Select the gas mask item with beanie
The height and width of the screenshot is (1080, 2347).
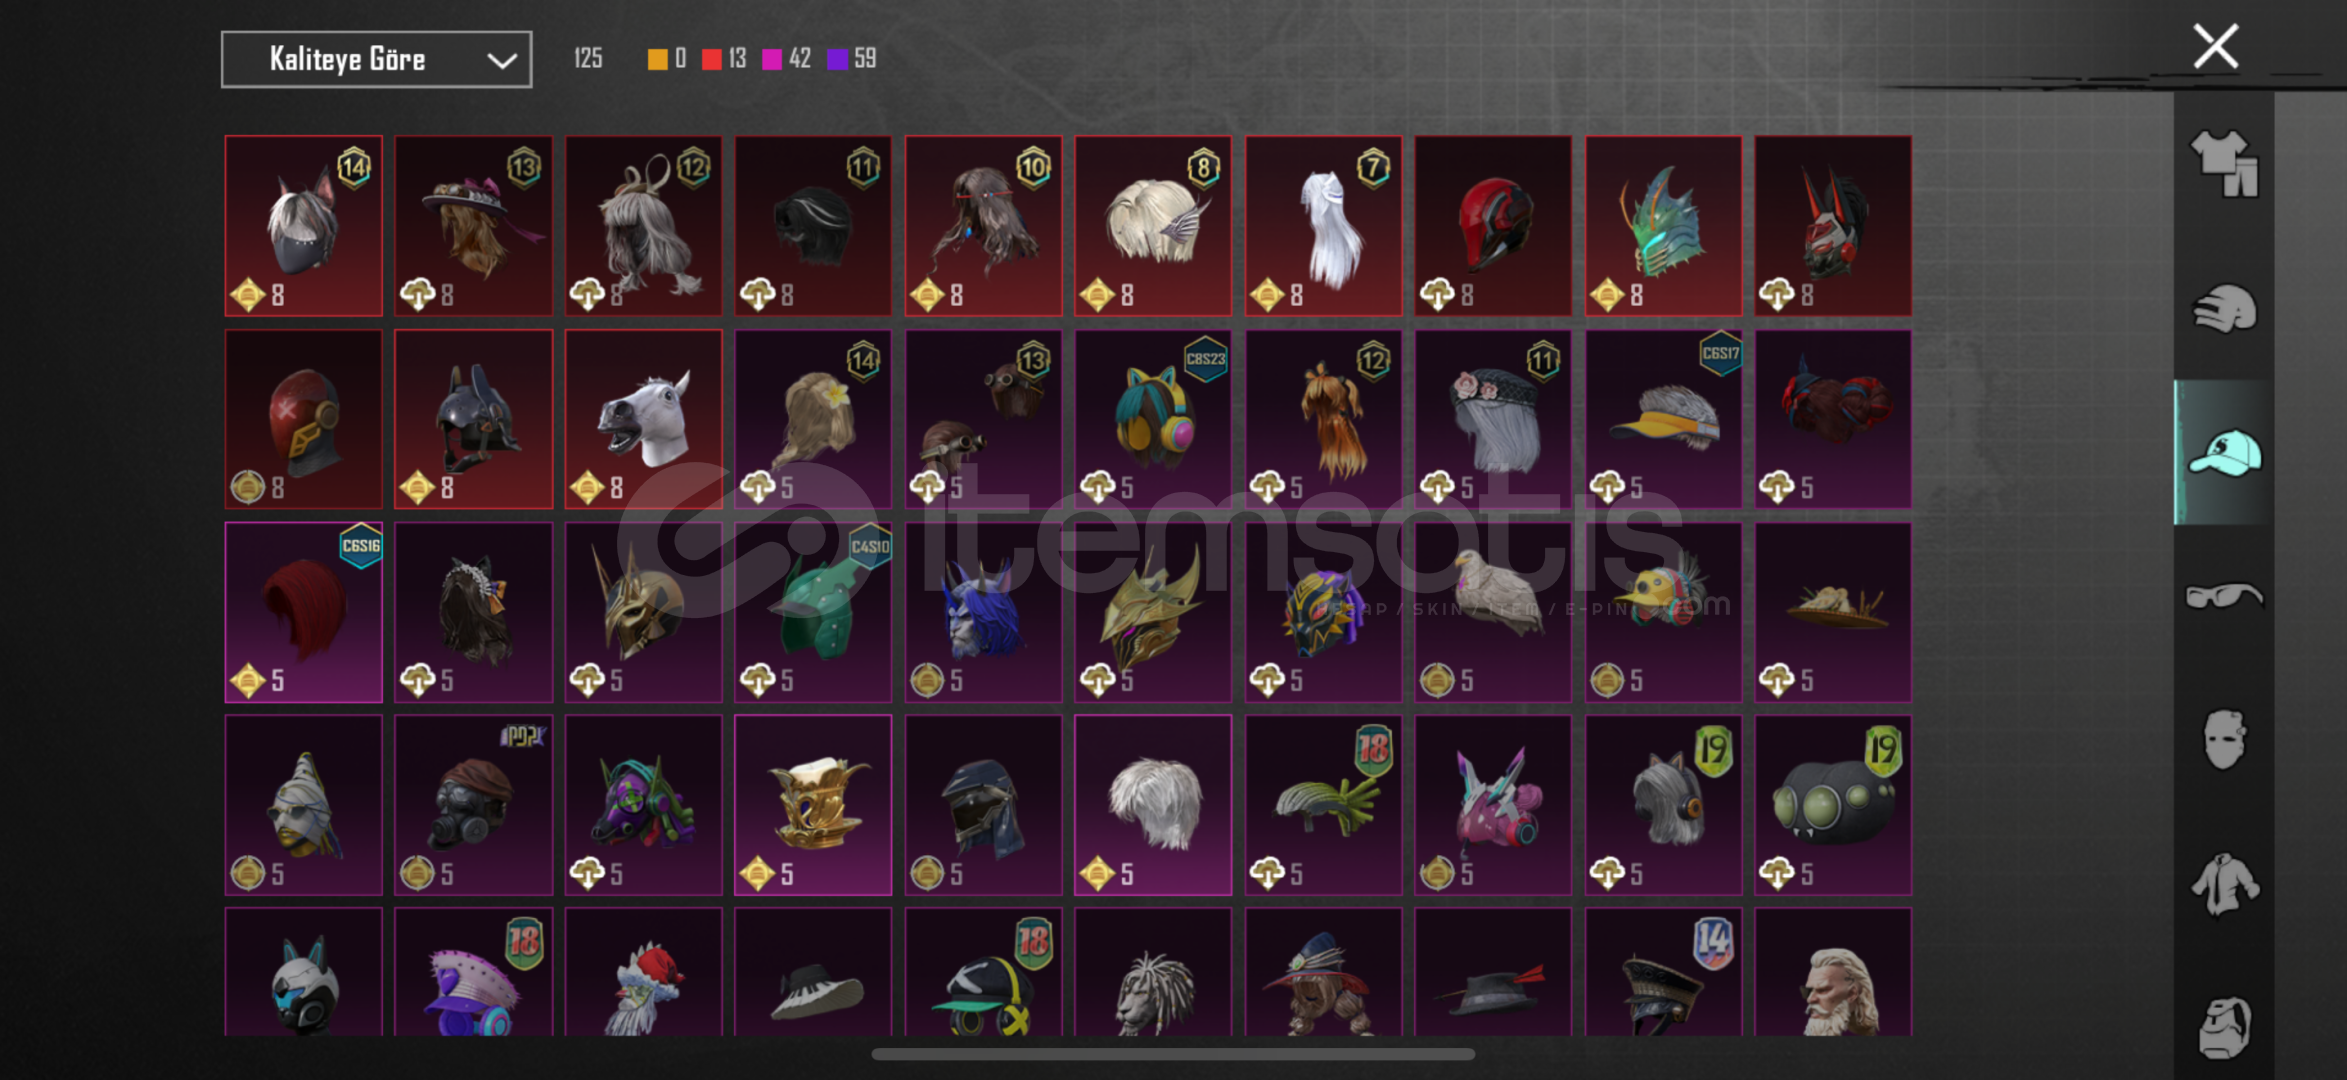(x=473, y=805)
